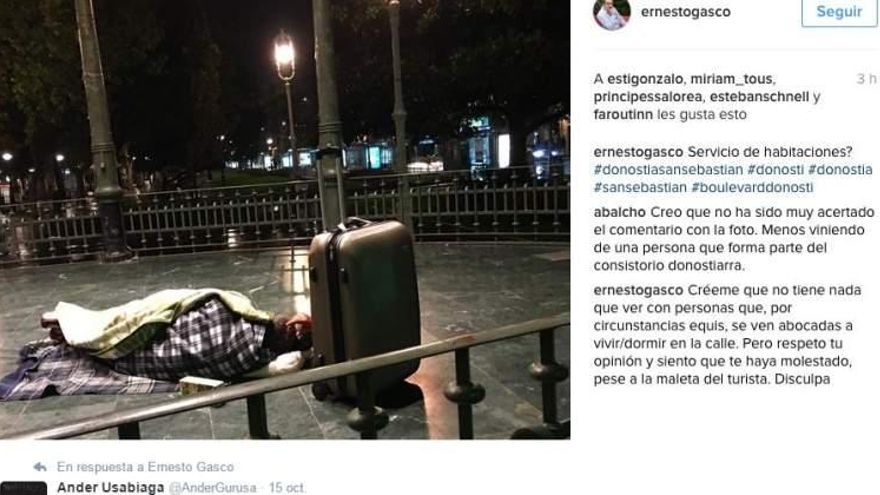Click the reply arrow icon below photo
Image resolution: width=880 pixels, height=495 pixels.
click(x=40, y=467)
